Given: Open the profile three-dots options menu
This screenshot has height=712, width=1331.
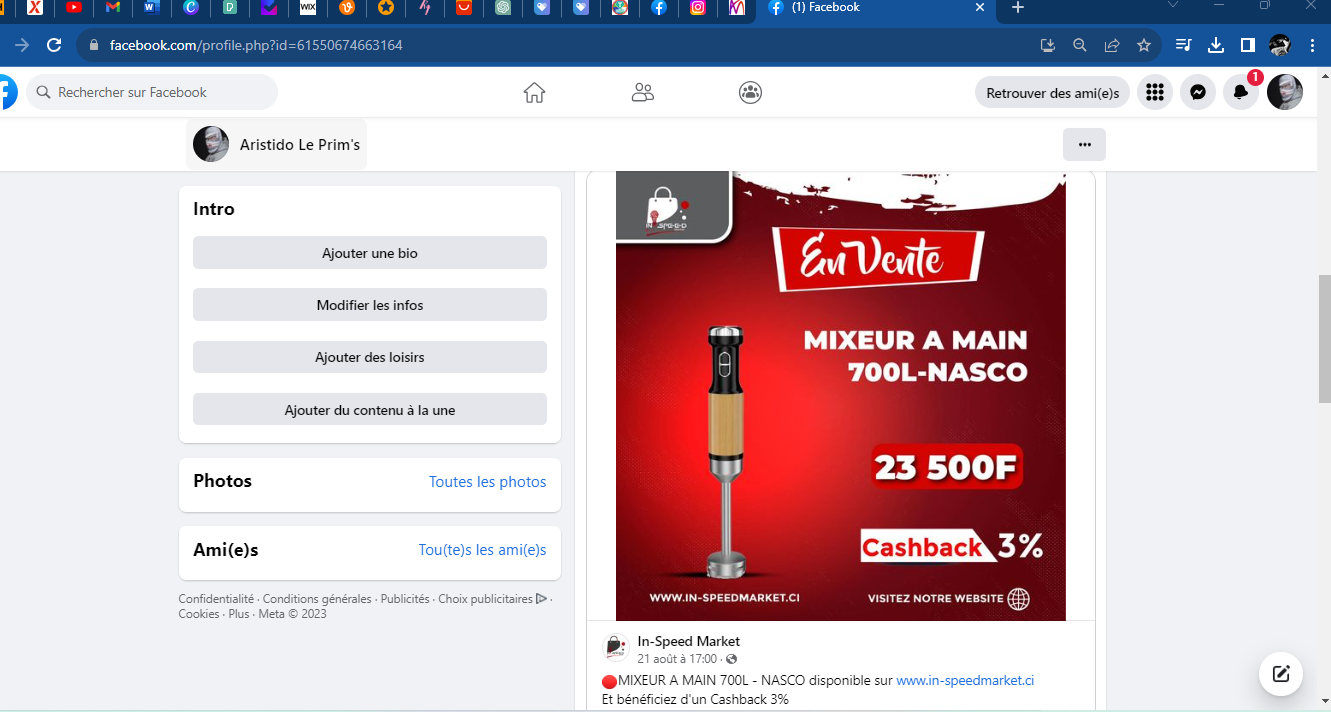Looking at the screenshot, I should click(x=1084, y=145).
